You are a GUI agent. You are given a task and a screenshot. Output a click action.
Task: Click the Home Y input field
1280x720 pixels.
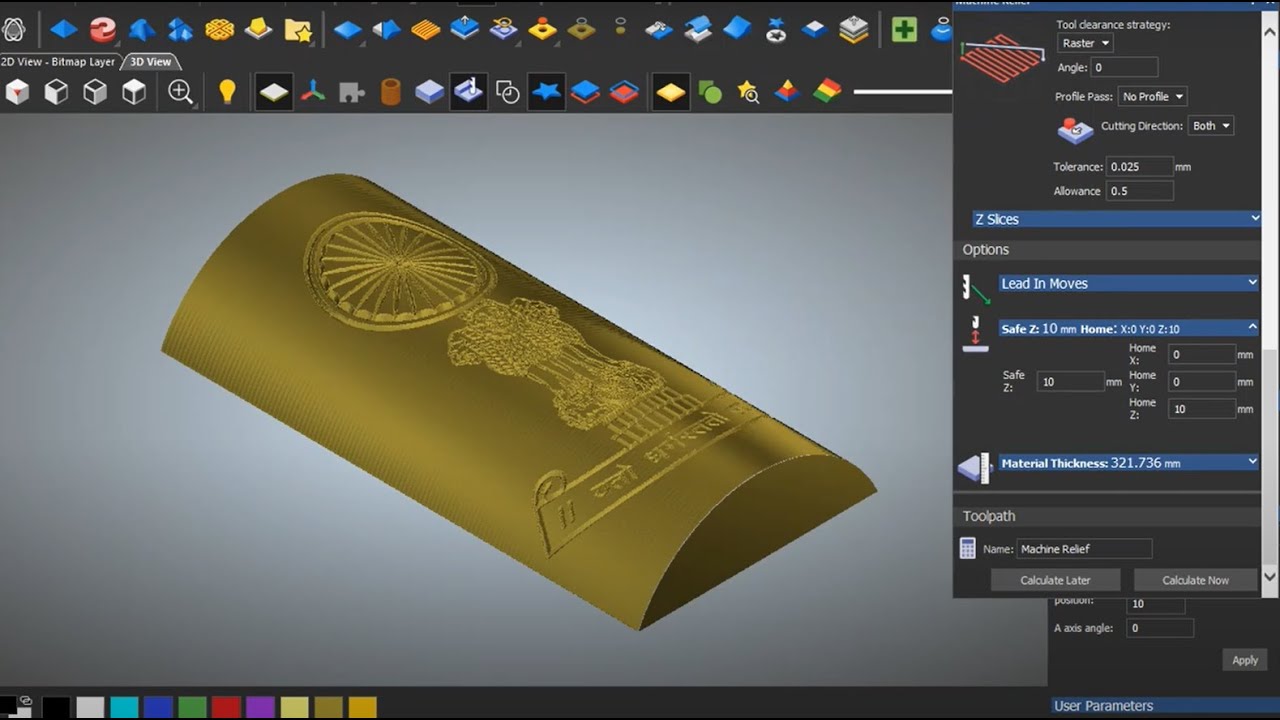click(1203, 381)
